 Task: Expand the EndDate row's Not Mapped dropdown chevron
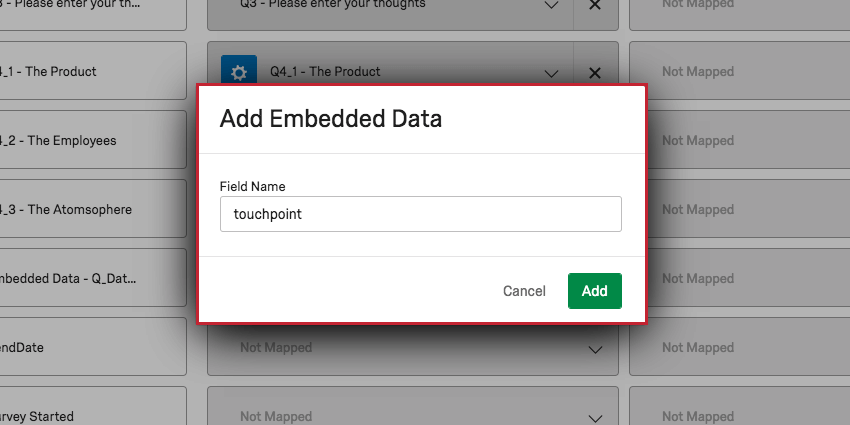(595, 349)
